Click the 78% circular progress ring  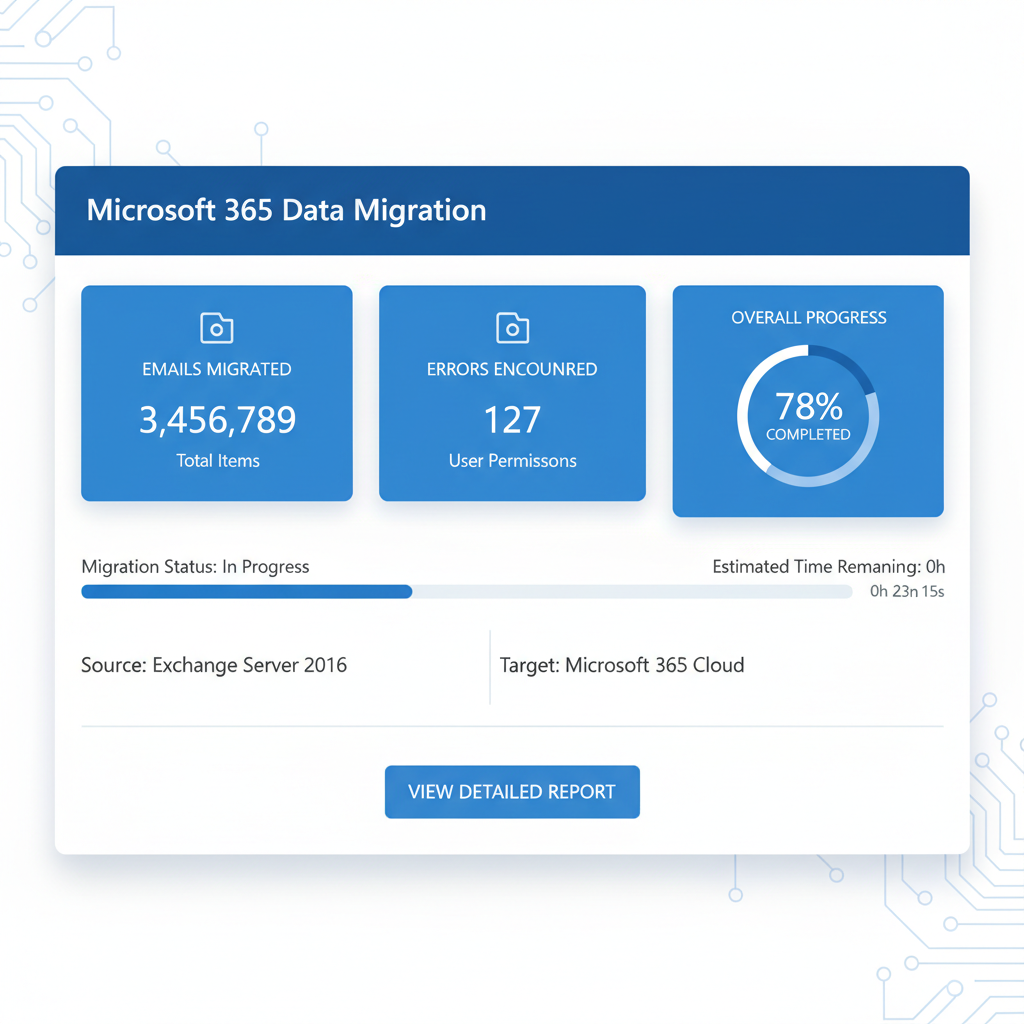808,416
